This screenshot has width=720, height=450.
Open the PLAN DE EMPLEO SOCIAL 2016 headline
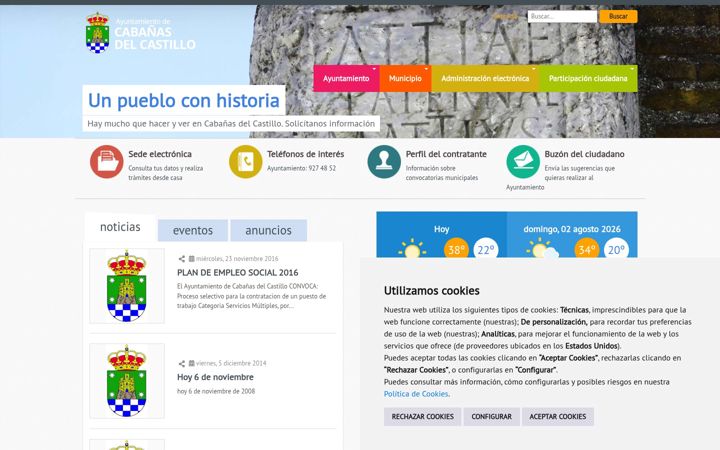238,272
